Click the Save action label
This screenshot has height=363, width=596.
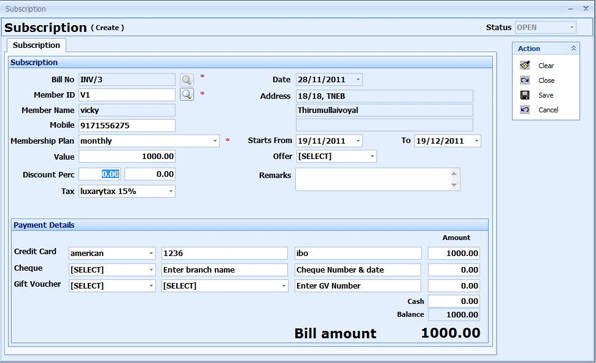[x=546, y=95]
